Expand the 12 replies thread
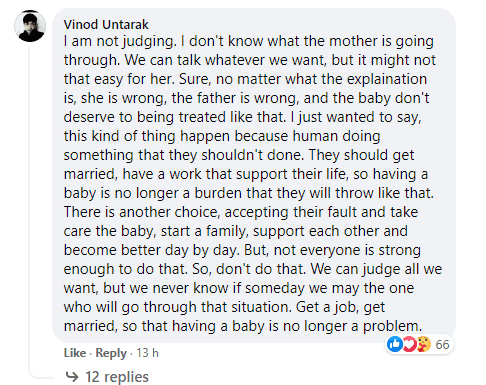This screenshot has width=486, height=385. click(x=117, y=377)
